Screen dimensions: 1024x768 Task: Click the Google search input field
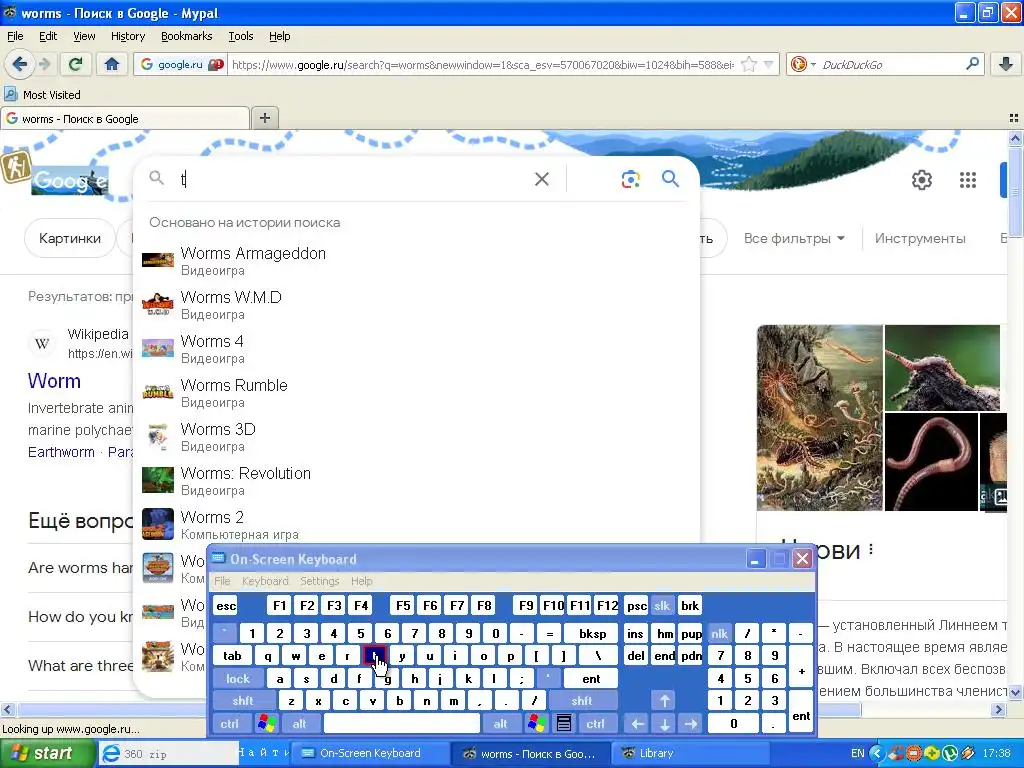[353, 179]
